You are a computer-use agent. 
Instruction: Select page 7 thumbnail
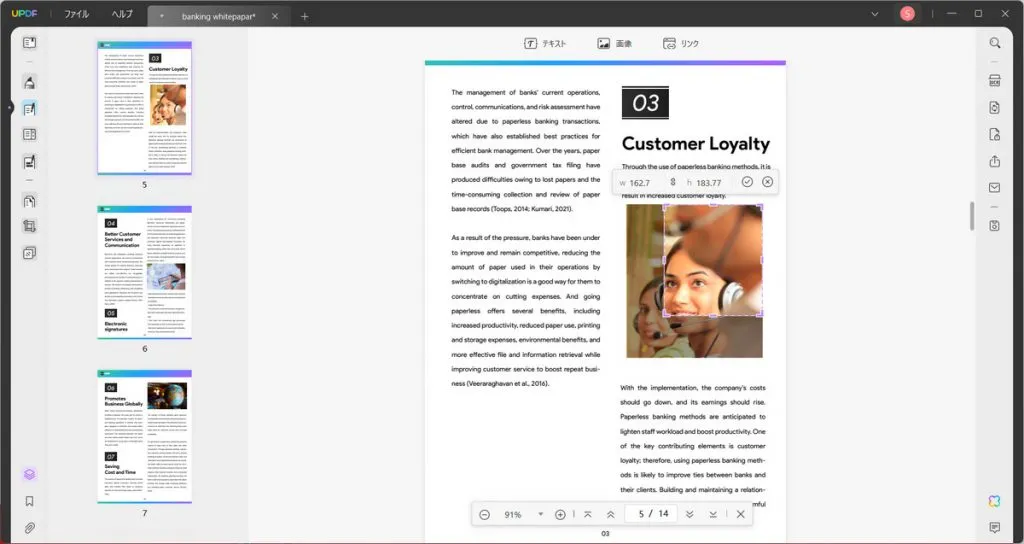(x=144, y=436)
